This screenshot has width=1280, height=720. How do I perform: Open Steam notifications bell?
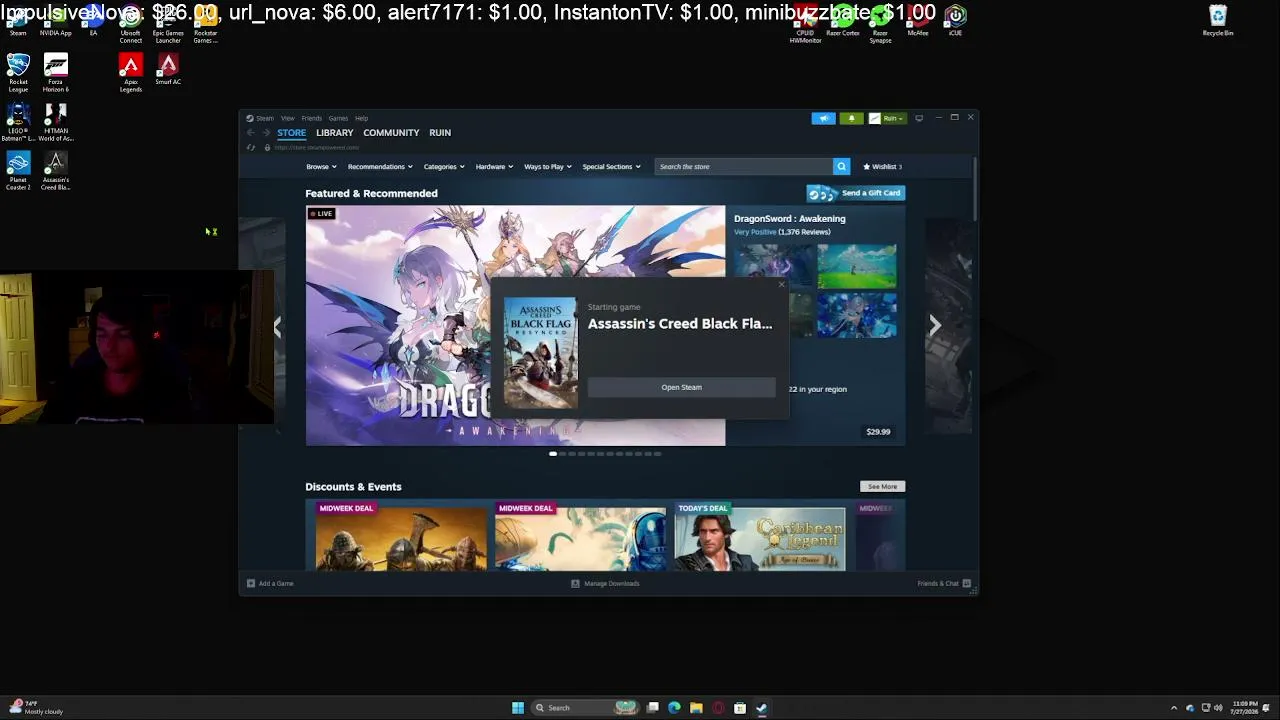tap(852, 118)
